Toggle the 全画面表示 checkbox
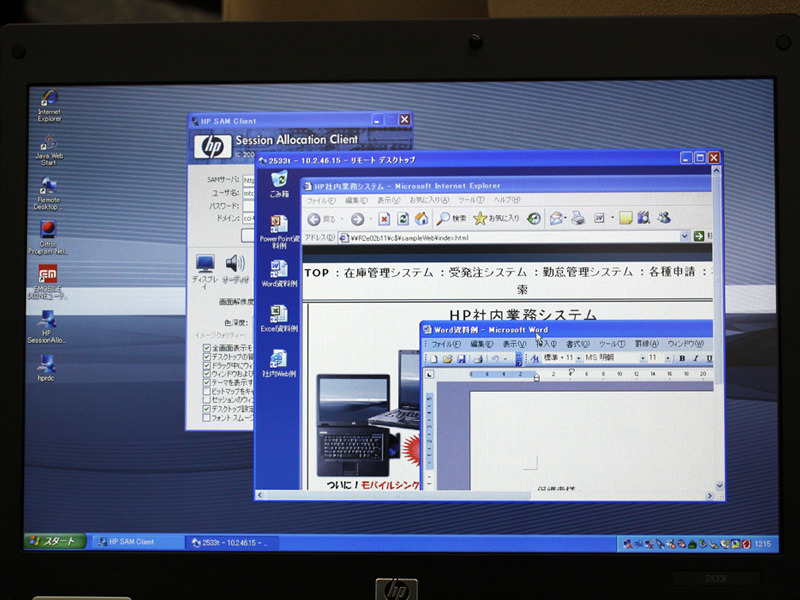Image resolution: width=800 pixels, height=600 pixels. (207, 346)
